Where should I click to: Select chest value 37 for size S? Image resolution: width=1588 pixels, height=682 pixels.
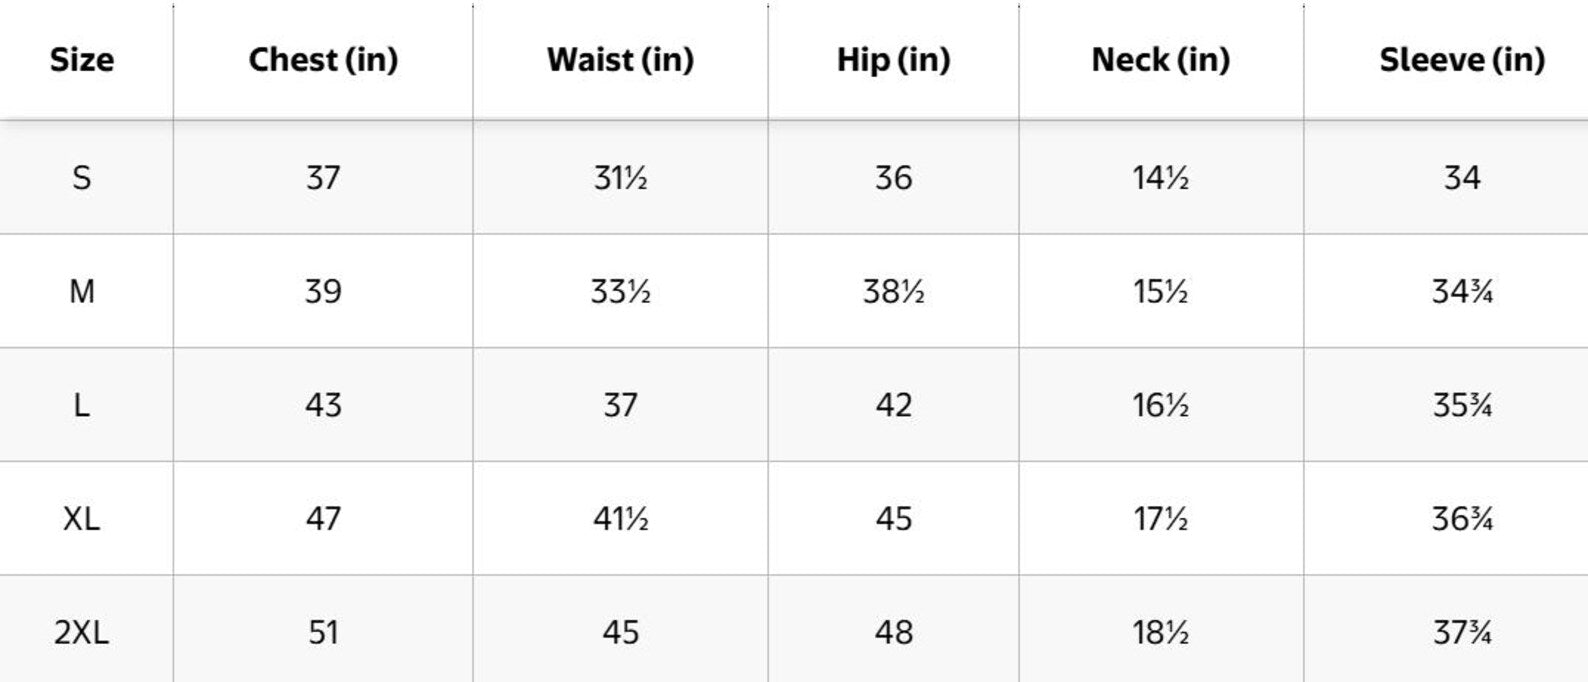click(323, 178)
